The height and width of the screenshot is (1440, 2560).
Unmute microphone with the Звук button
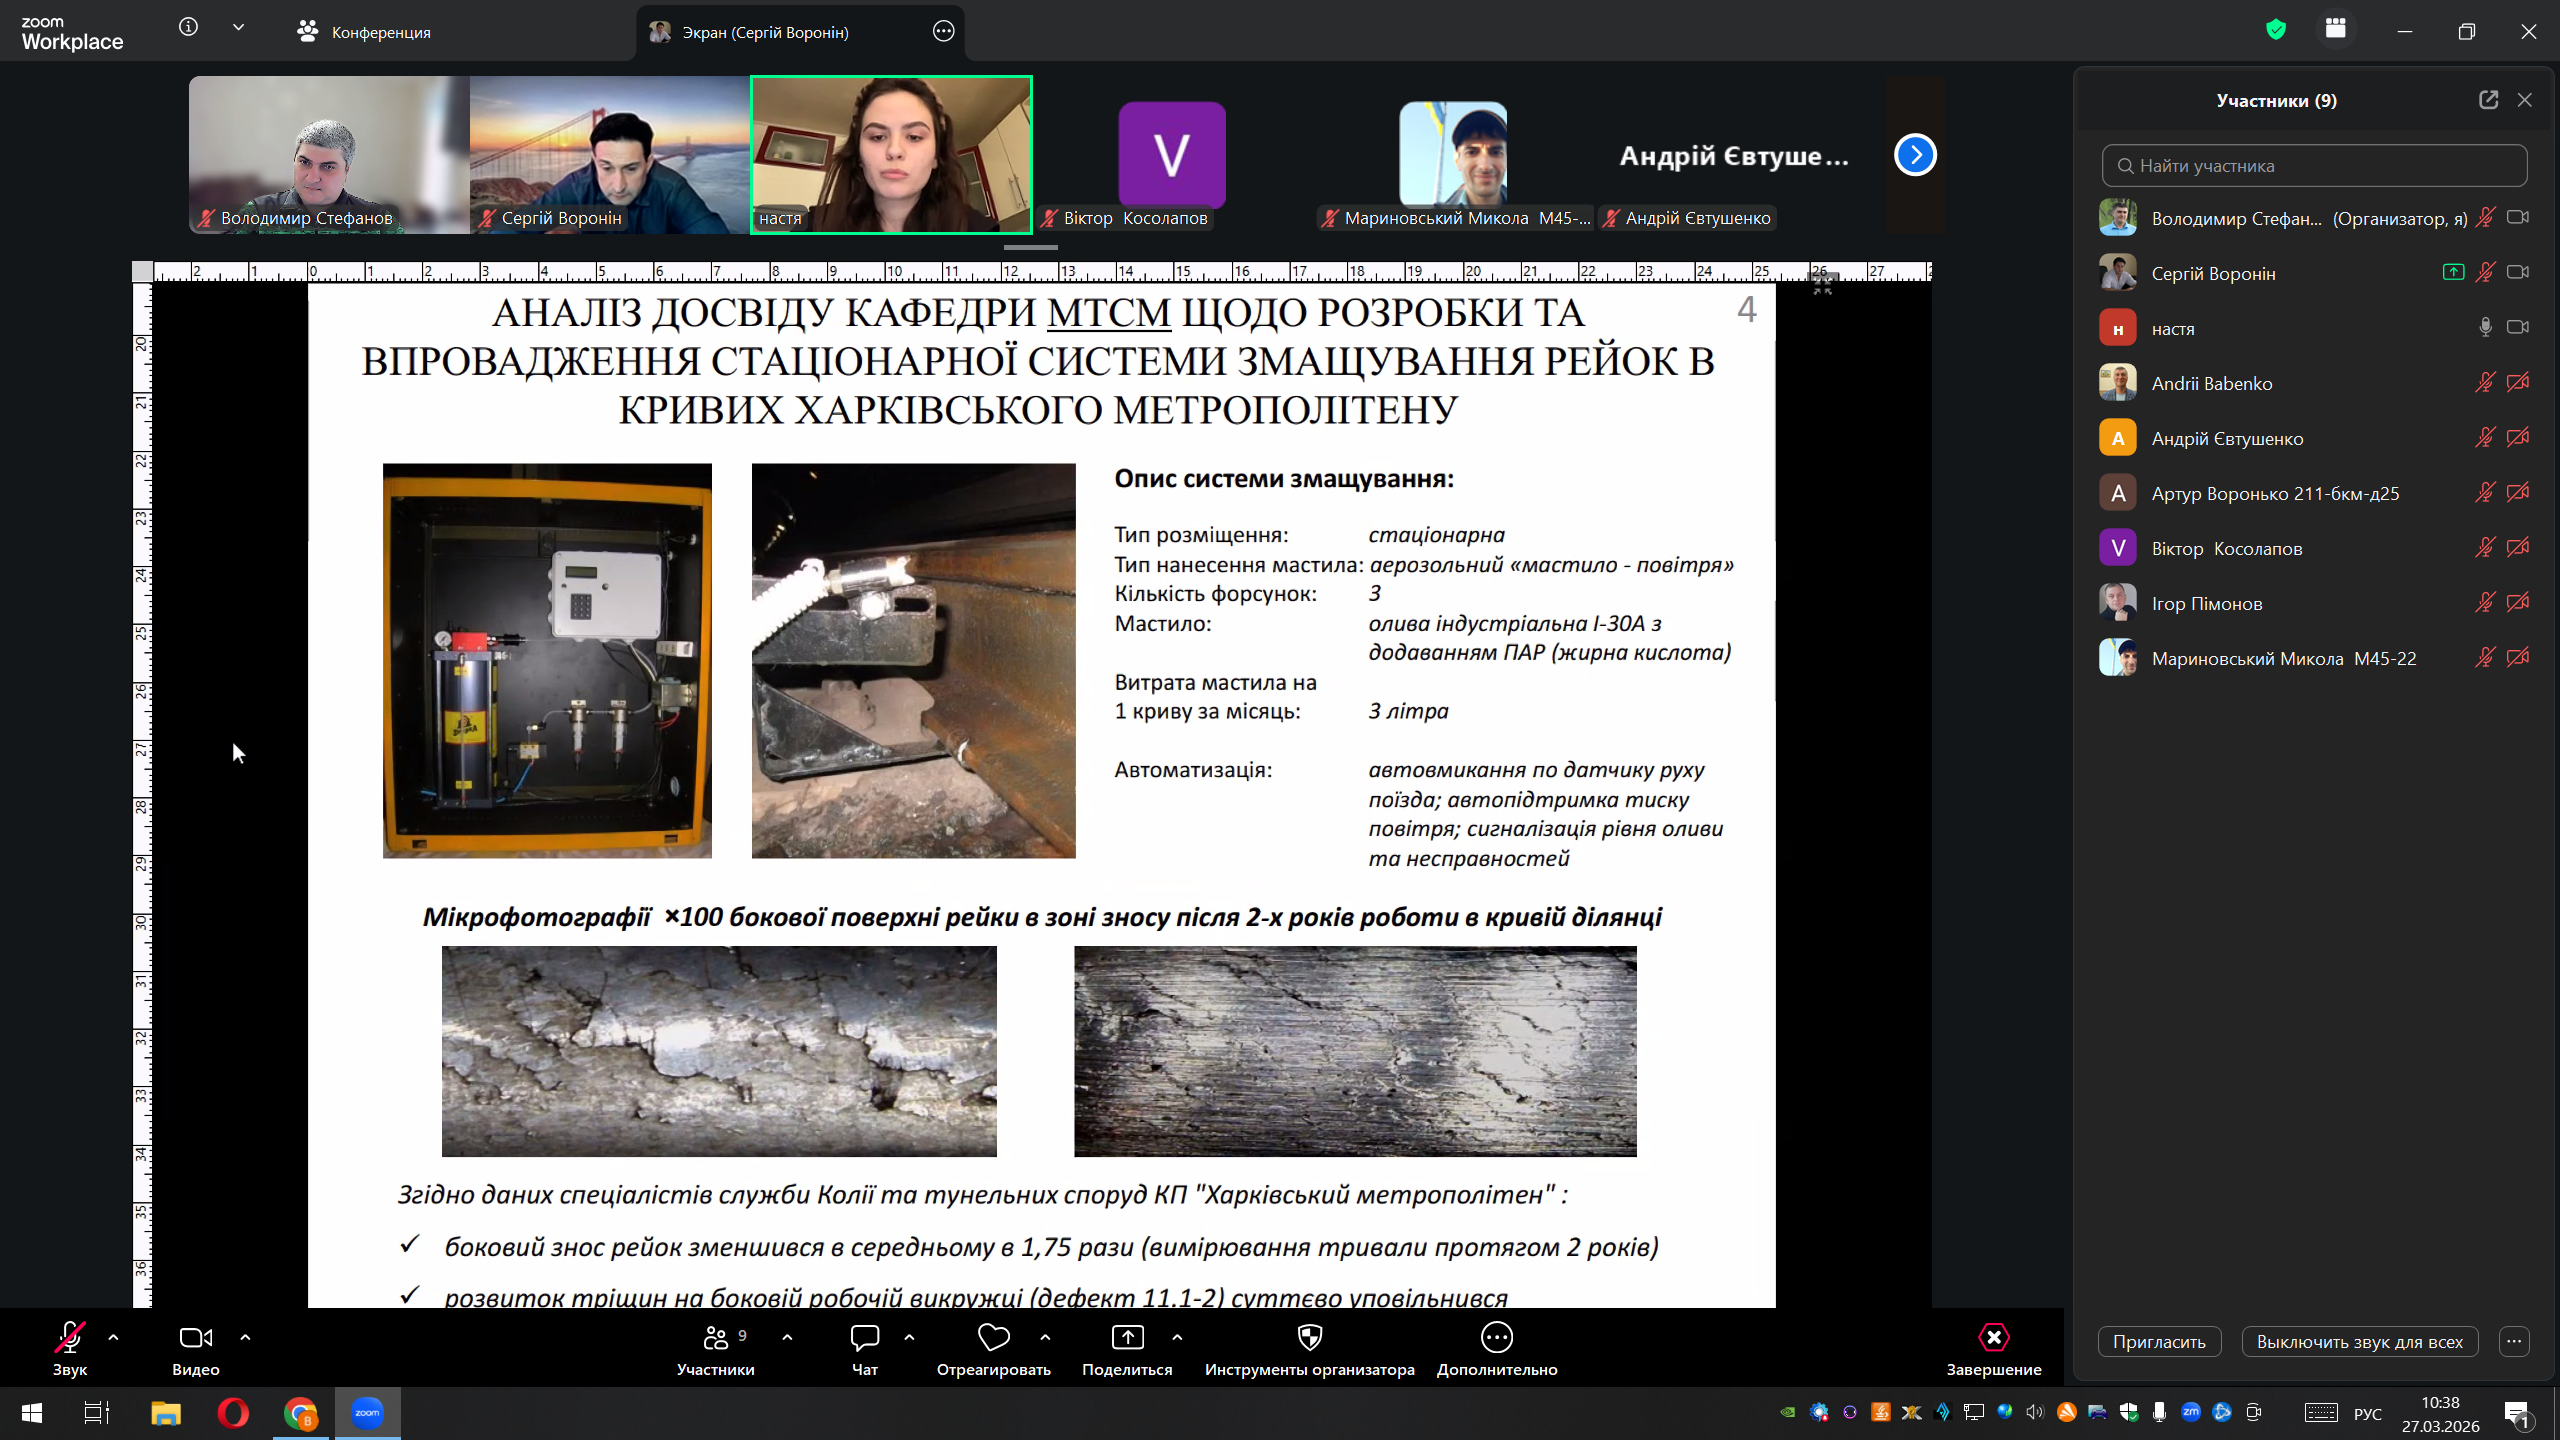69,1338
